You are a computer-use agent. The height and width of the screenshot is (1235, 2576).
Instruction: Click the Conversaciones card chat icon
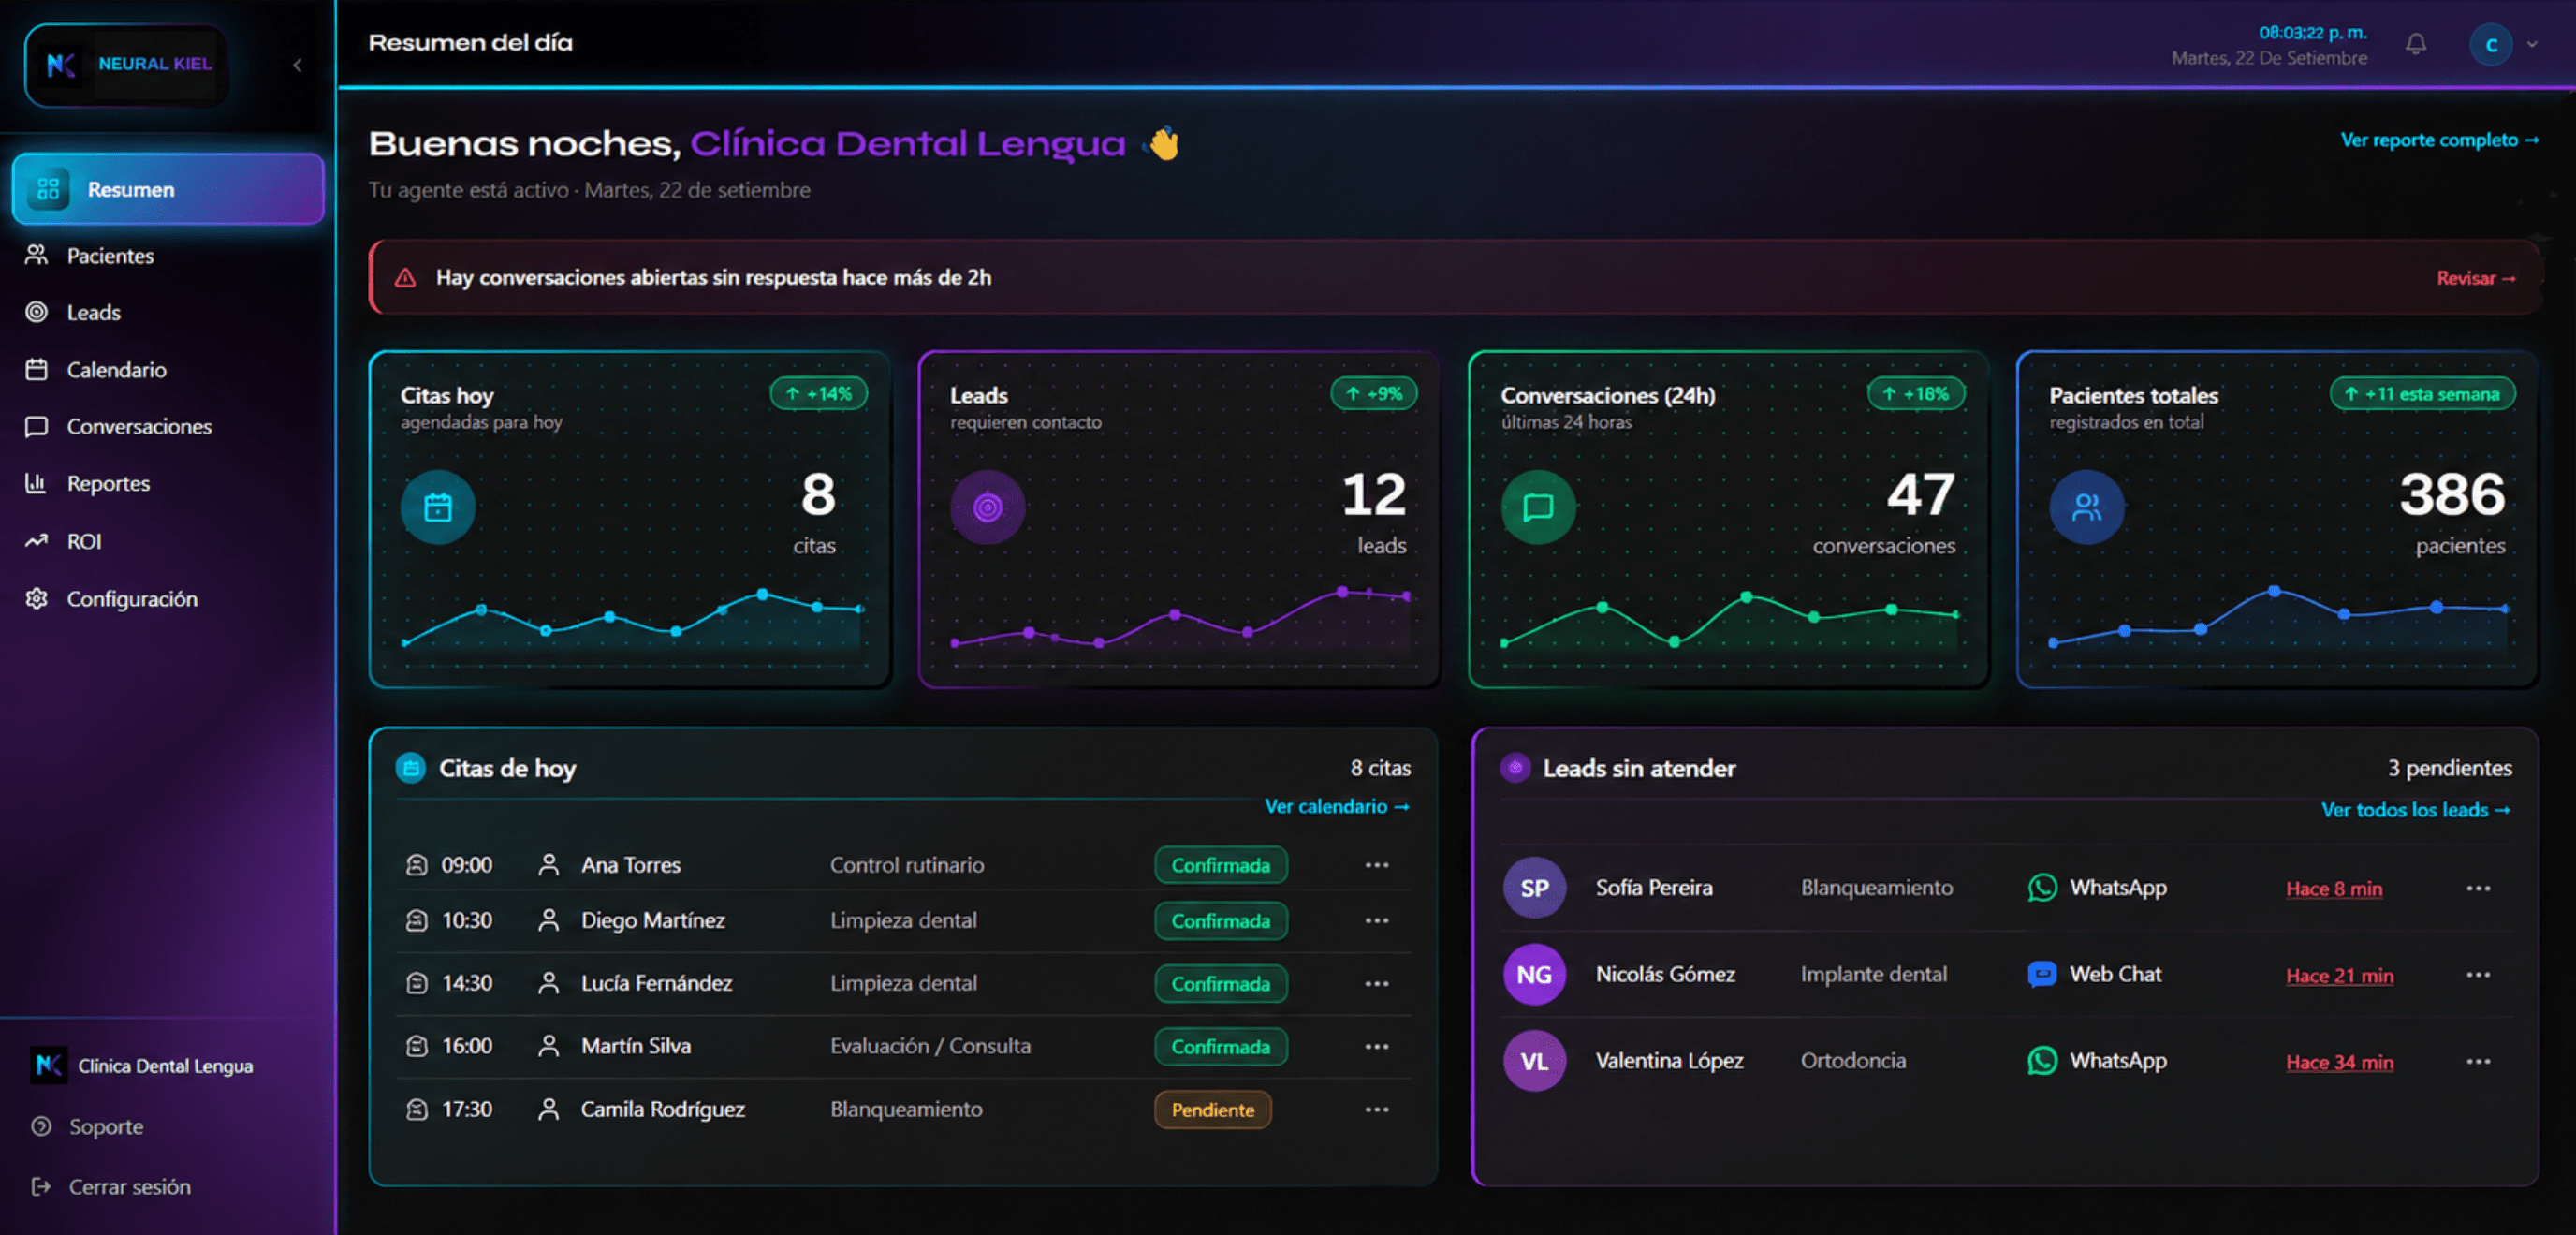click(x=1538, y=508)
